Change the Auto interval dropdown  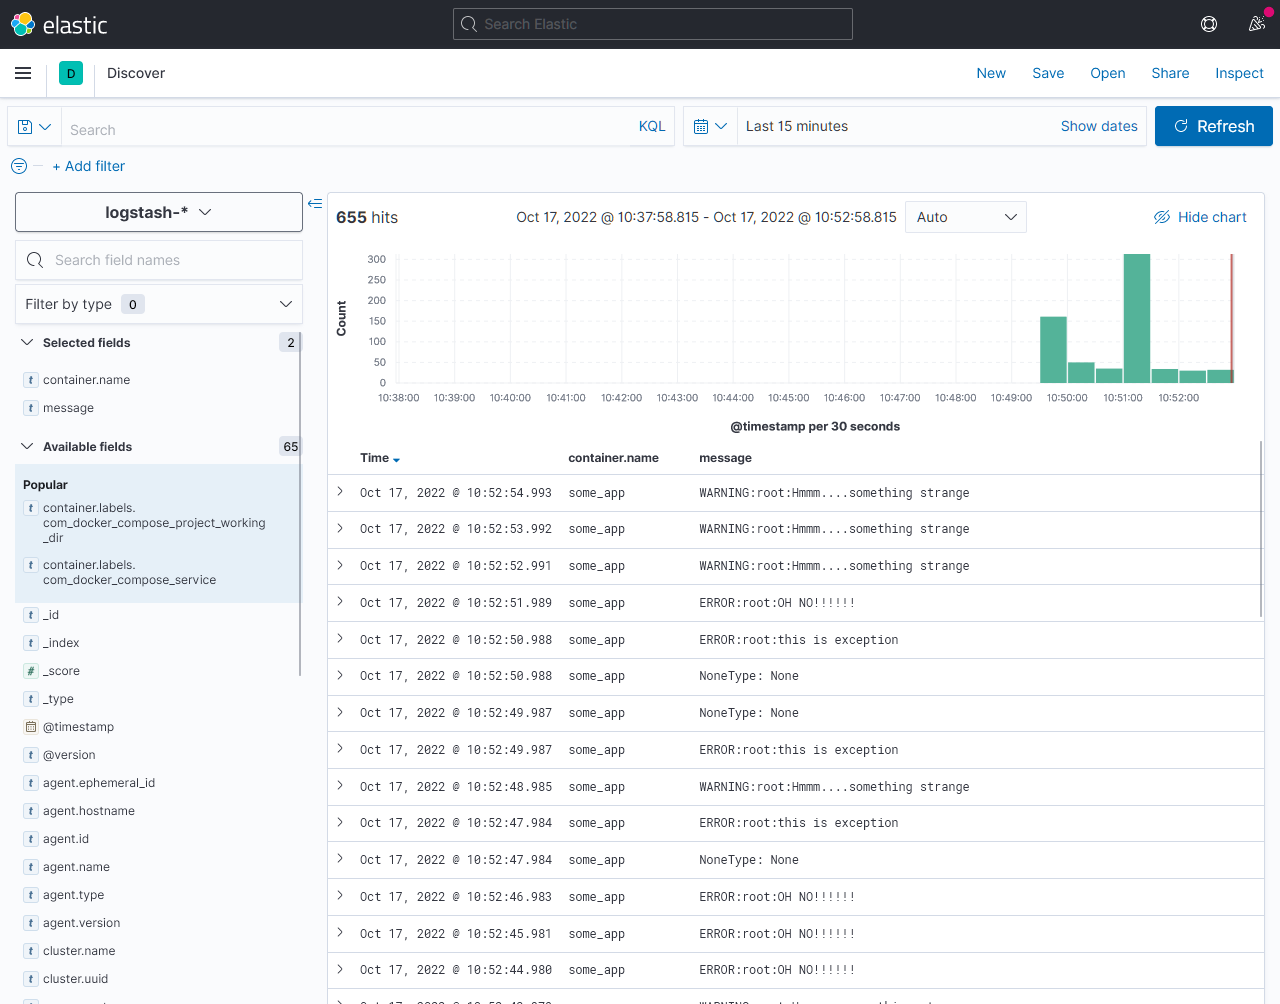[965, 217]
